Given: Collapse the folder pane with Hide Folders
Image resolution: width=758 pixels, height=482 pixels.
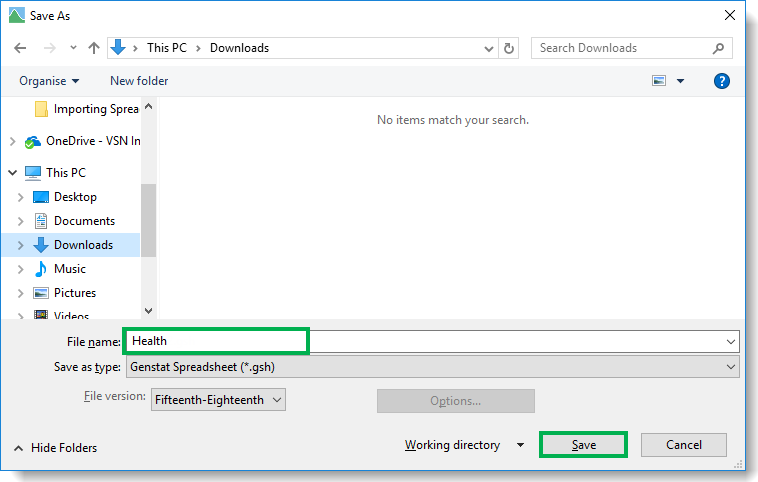Looking at the screenshot, I should click(56, 448).
